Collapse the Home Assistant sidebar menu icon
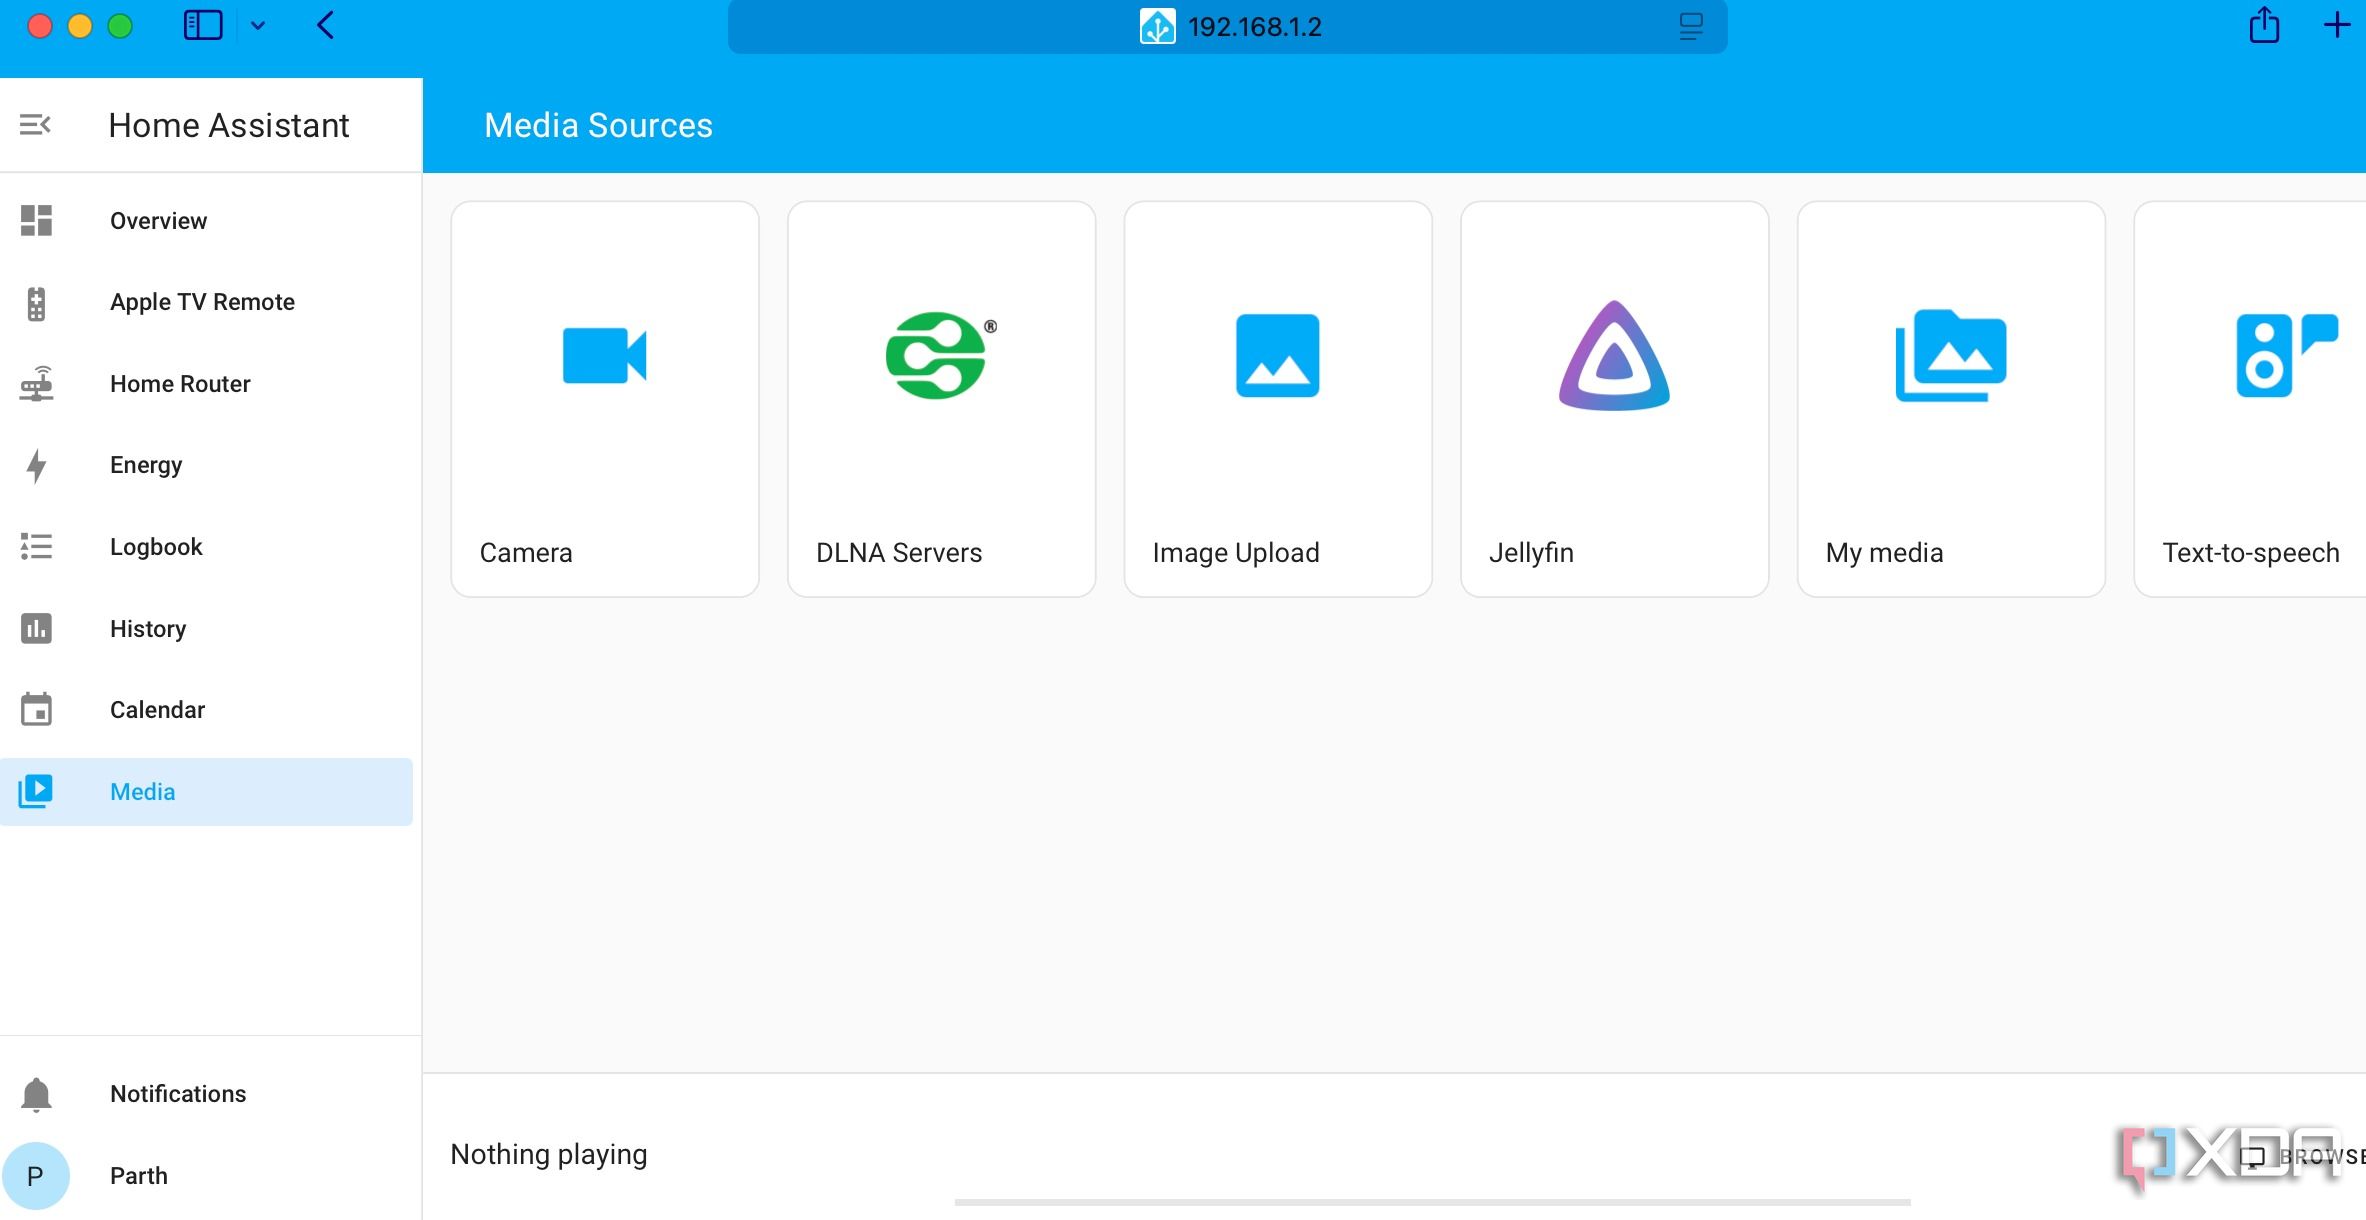This screenshot has height=1220, width=2366. pyautogui.click(x=35, y=125)
